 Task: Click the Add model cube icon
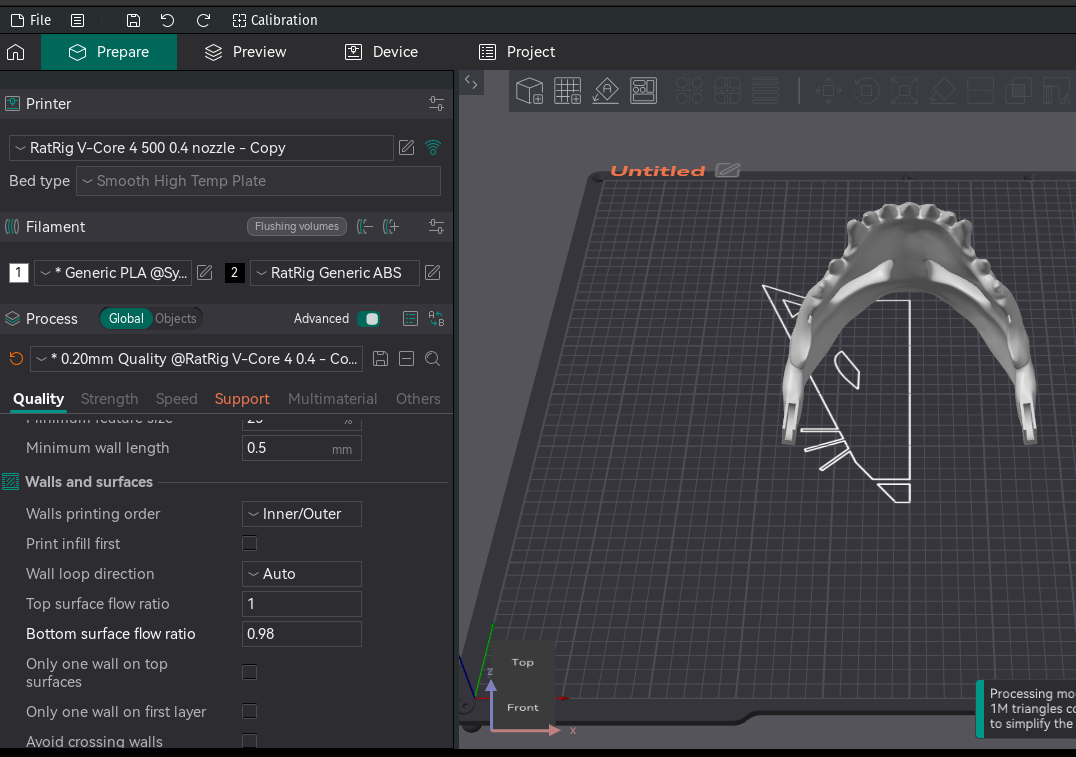pyautogui.click(x=530, y=91)
